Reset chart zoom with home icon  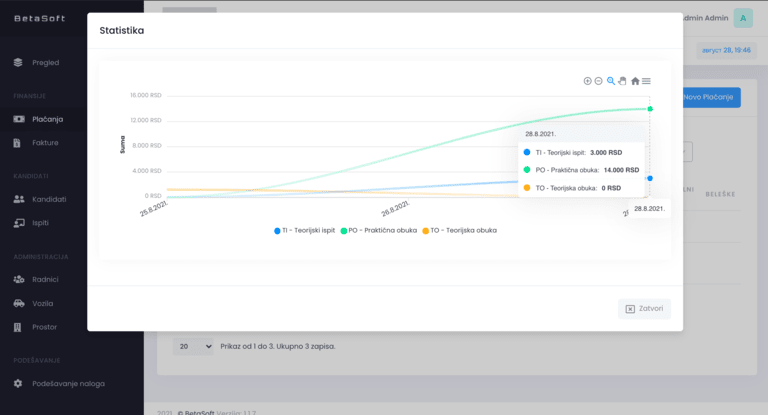pos(635,81)
